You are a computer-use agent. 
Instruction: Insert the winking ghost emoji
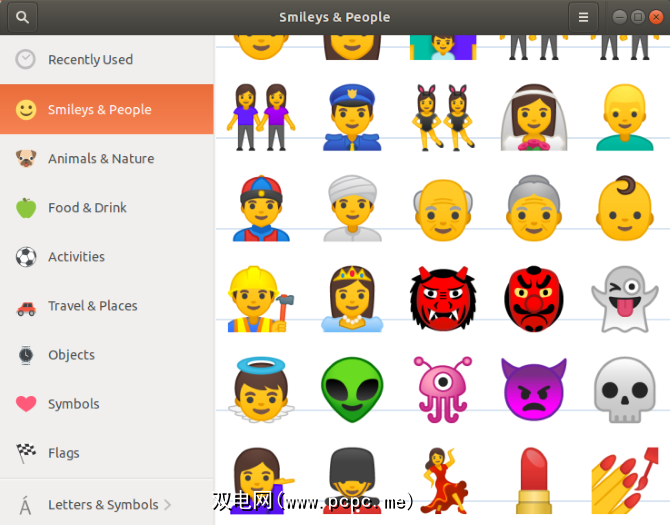click(625, 299)
